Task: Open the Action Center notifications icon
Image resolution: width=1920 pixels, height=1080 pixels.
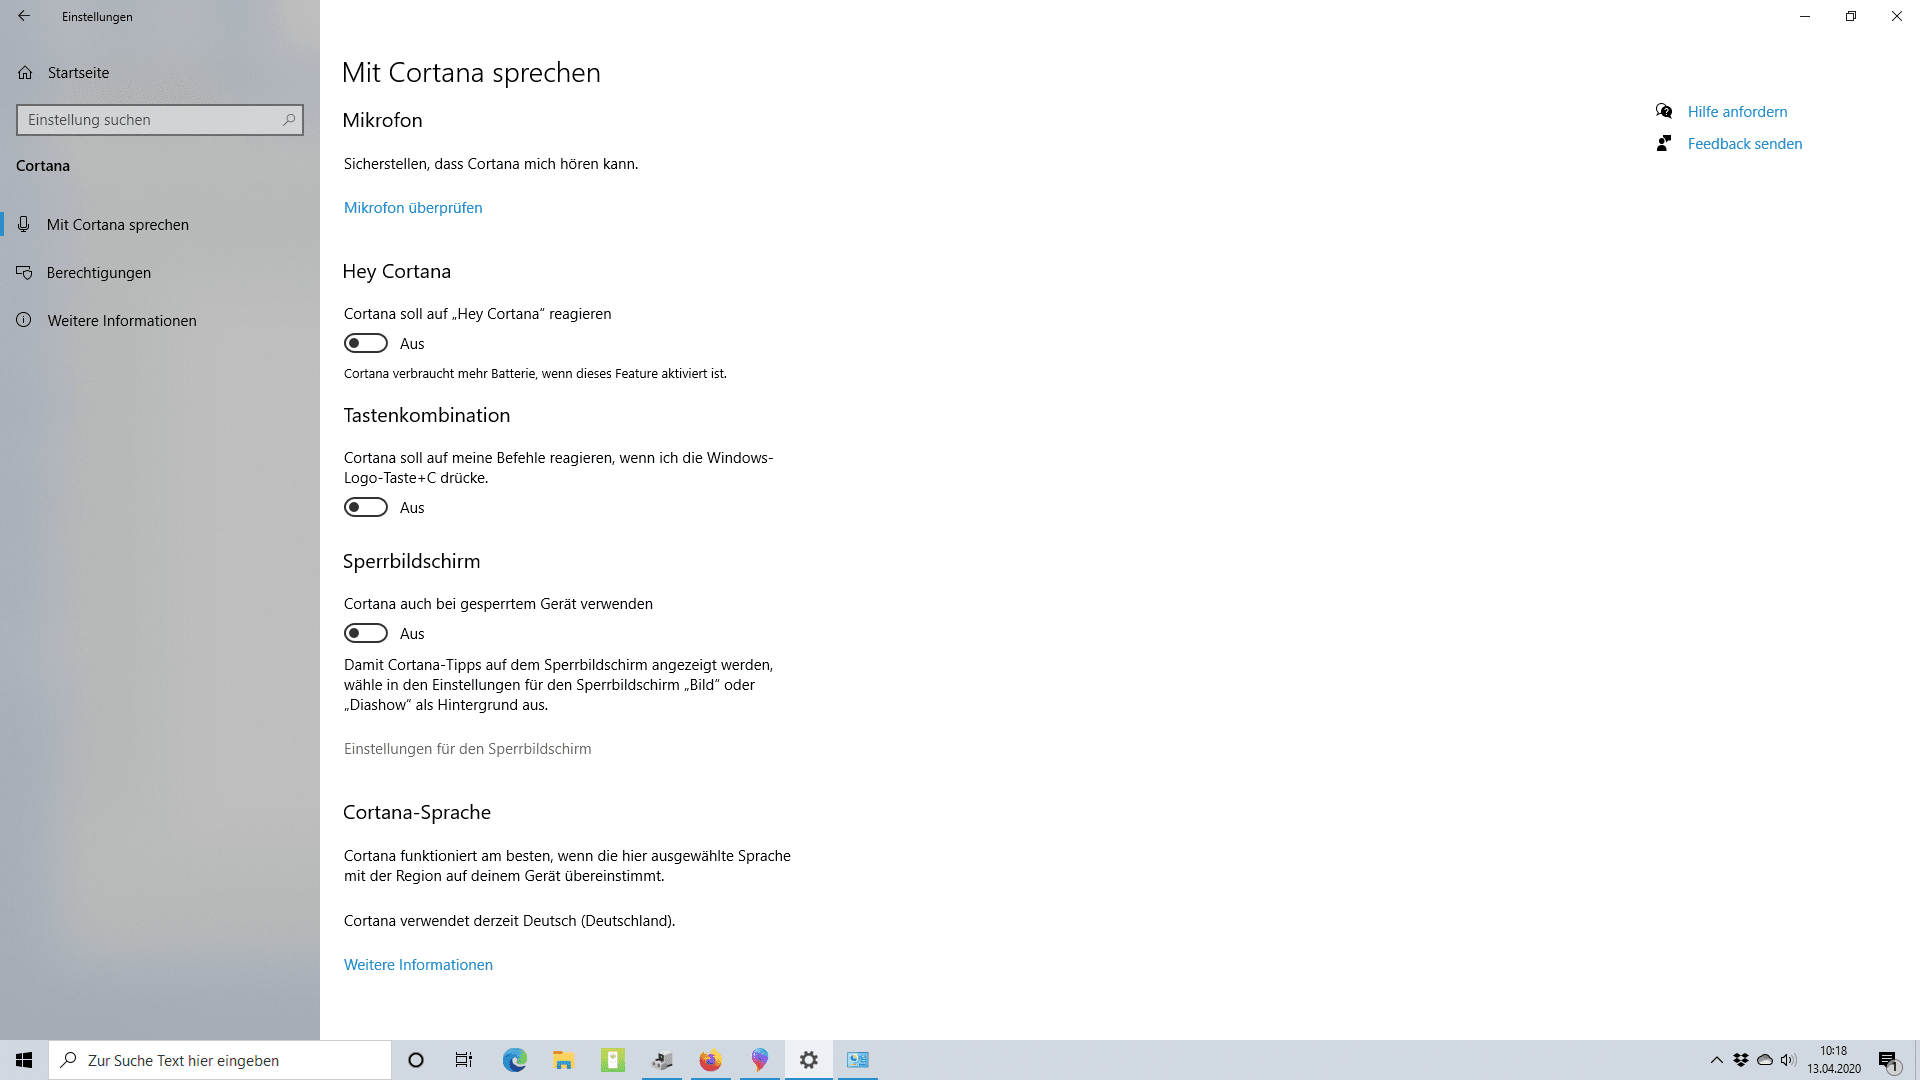Action: coord(1888,1060)
